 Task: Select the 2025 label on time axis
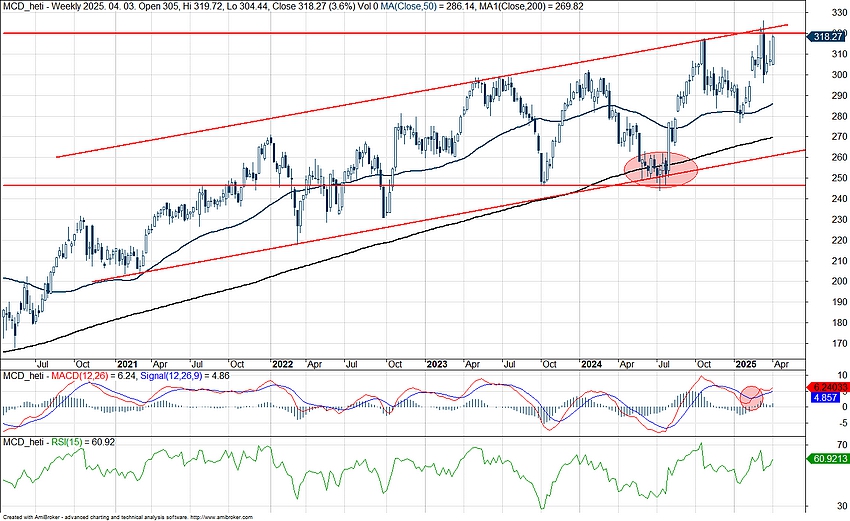point(746,363)
